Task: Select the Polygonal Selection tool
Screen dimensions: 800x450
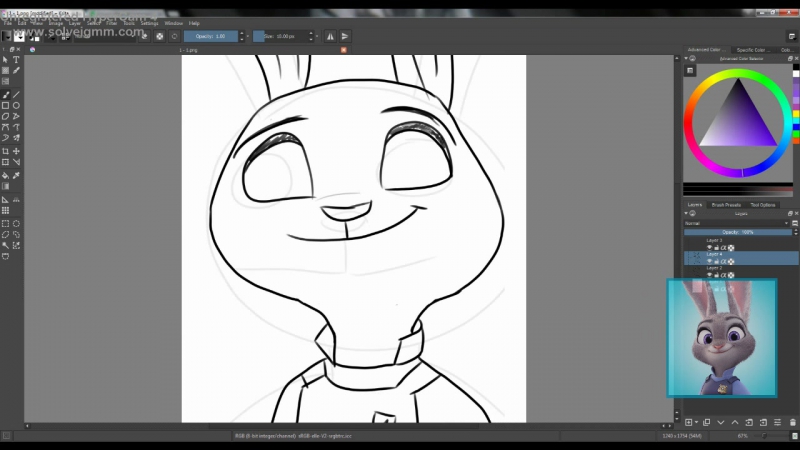Action: point(6,235)
